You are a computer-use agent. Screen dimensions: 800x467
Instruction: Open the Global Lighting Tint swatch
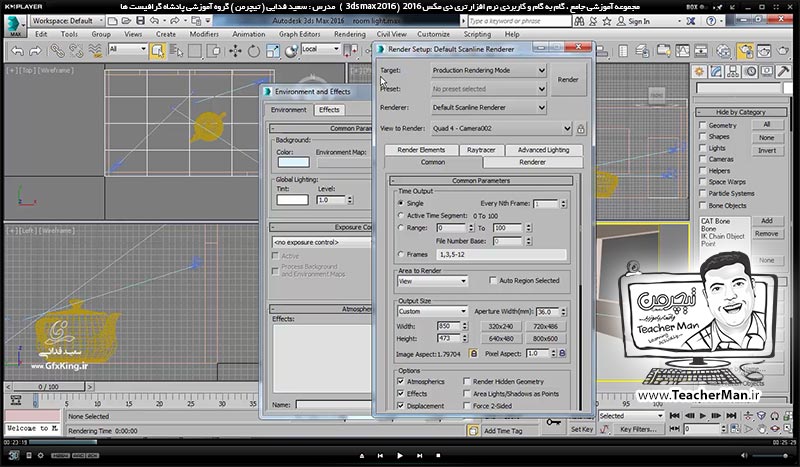292,200
